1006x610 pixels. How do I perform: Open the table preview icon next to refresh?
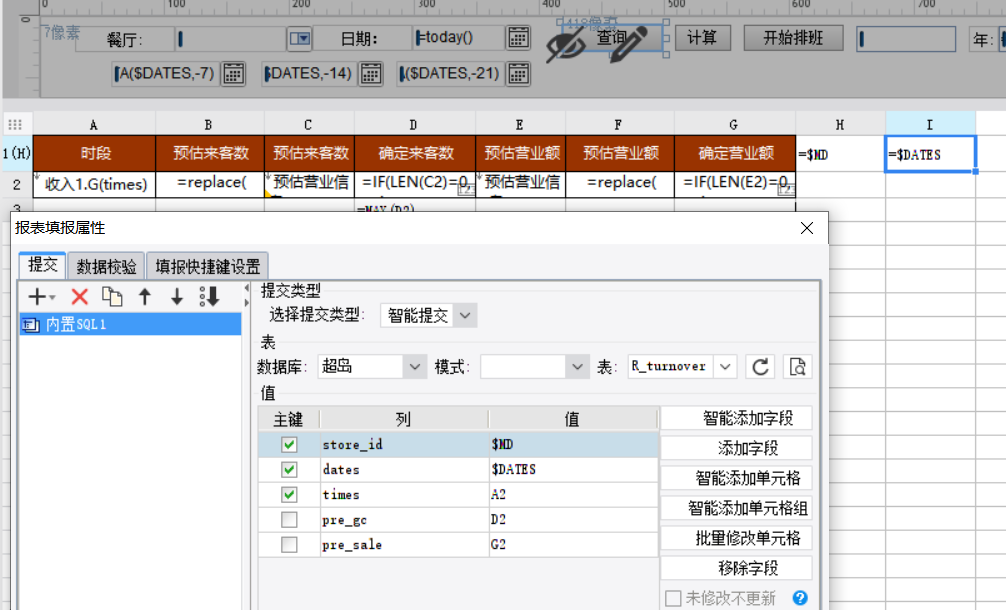(x=796, y=367)
